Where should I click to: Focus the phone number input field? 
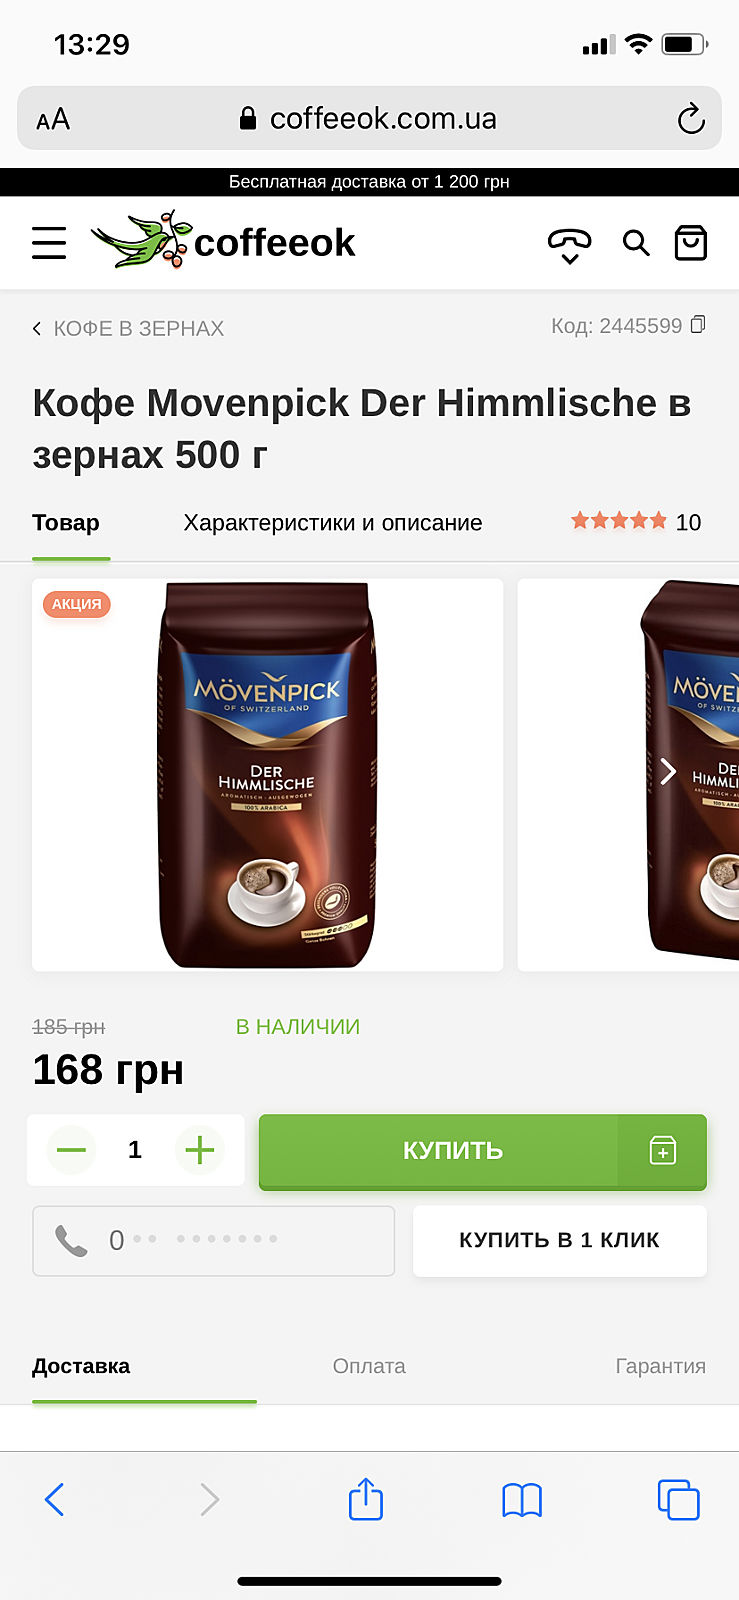click(214, 1240)
